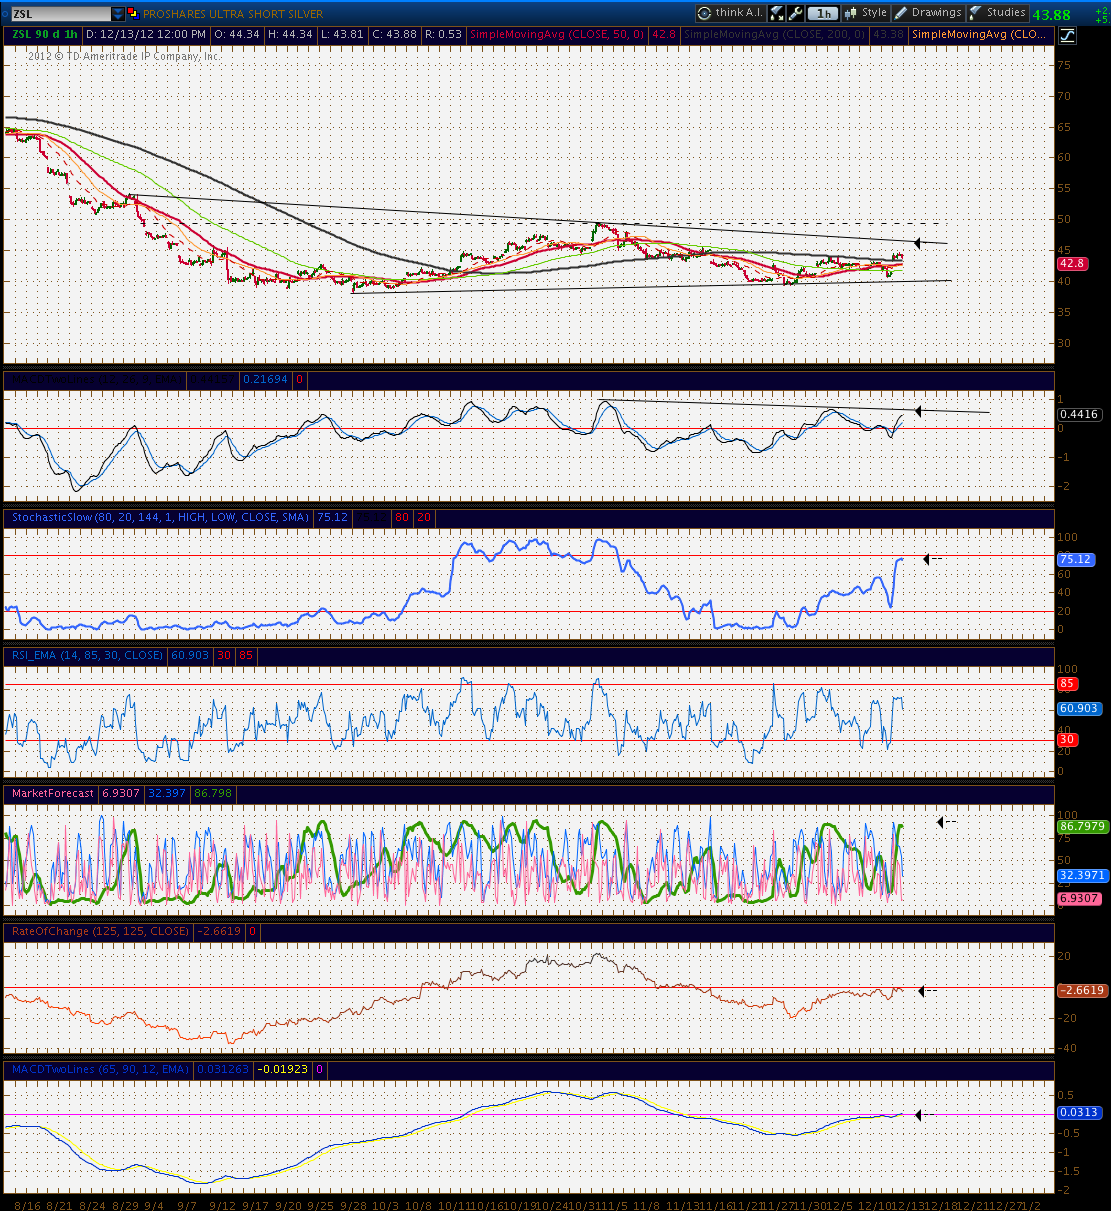The height and width of the screenshot is (1211, 1111).
Task: Click the low value 'L: 43.81'
Action: 343,34
